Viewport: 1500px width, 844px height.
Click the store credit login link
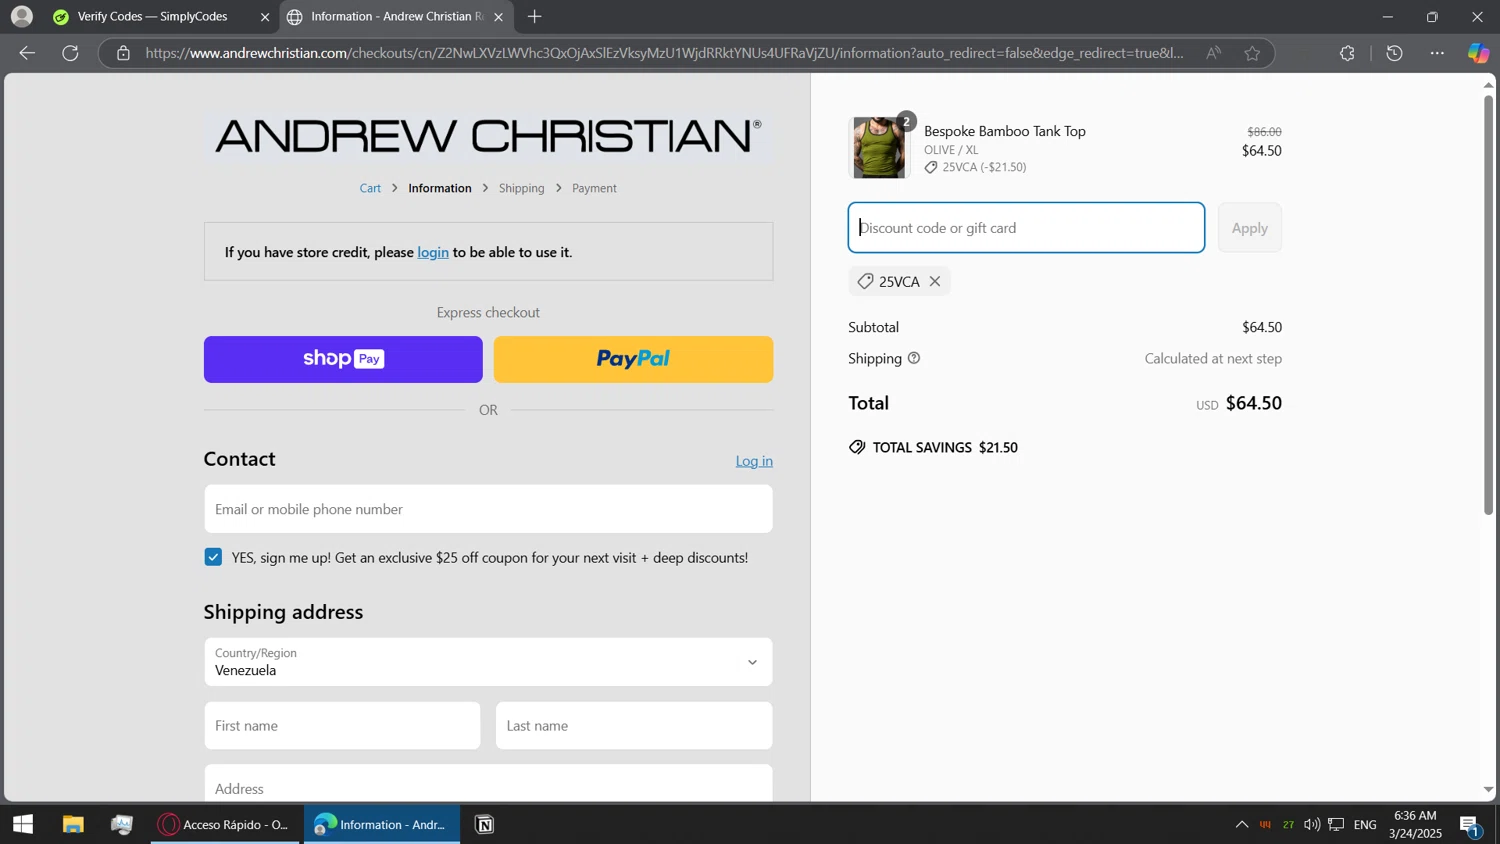pyautogui.click(x=433, y=252)
